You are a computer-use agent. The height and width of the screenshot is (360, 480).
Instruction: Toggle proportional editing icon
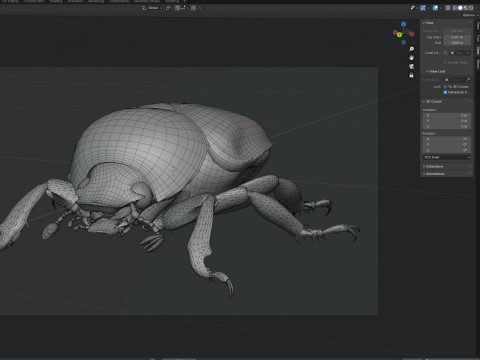pyautogui.click(x=193, y=8)
